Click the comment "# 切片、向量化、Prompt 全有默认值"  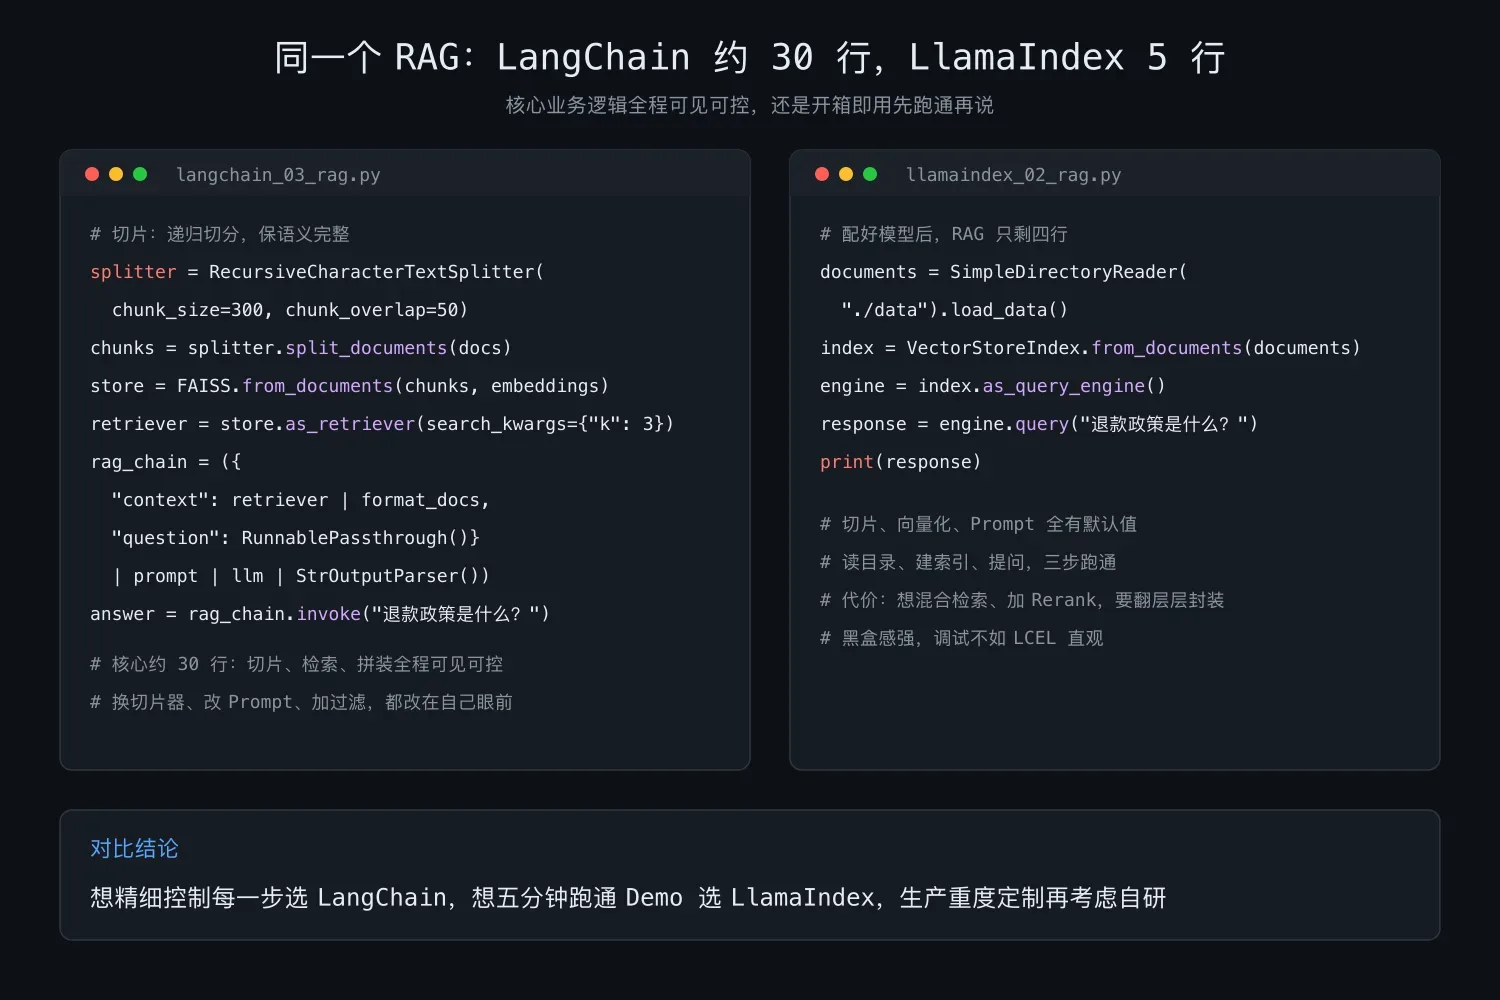pyautogui.click(x=978, y=524)
